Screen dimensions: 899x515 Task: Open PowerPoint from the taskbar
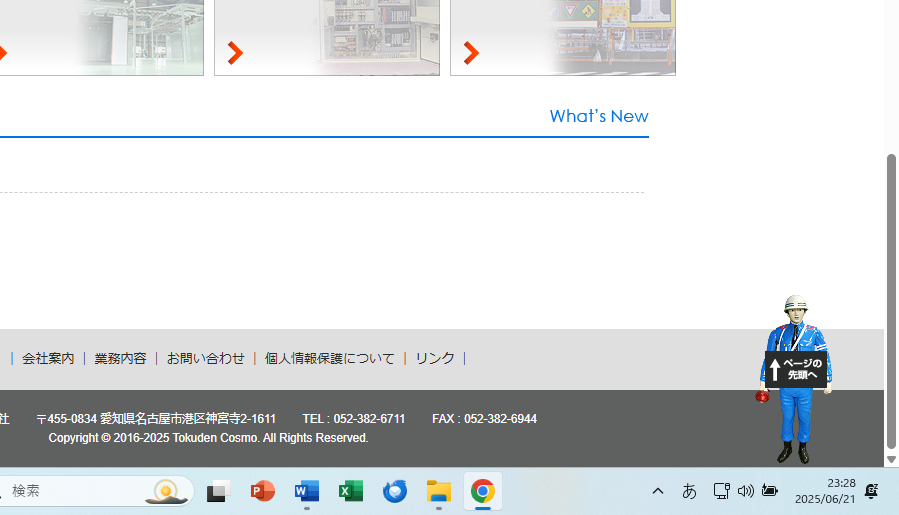263,491
